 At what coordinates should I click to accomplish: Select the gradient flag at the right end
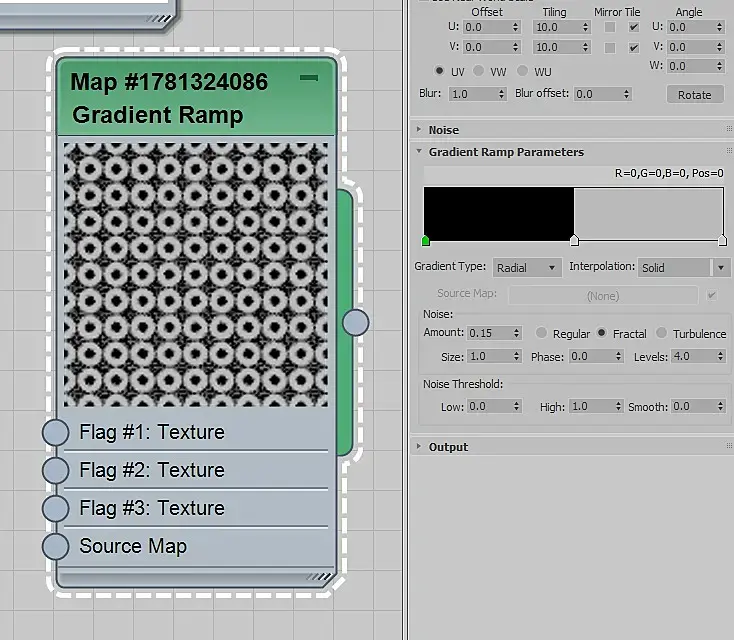point(722,241)
